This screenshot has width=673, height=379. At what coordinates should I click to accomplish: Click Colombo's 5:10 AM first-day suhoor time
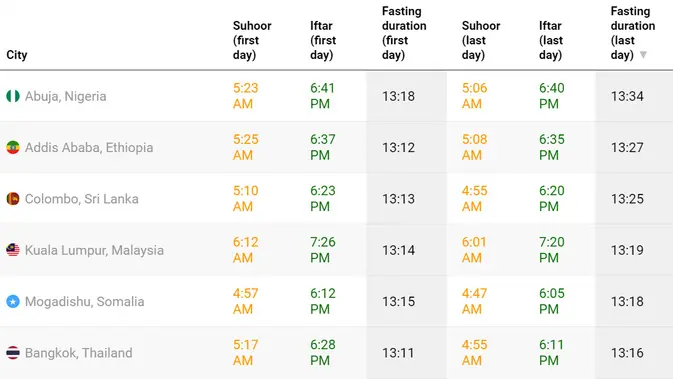coord(246,199)
